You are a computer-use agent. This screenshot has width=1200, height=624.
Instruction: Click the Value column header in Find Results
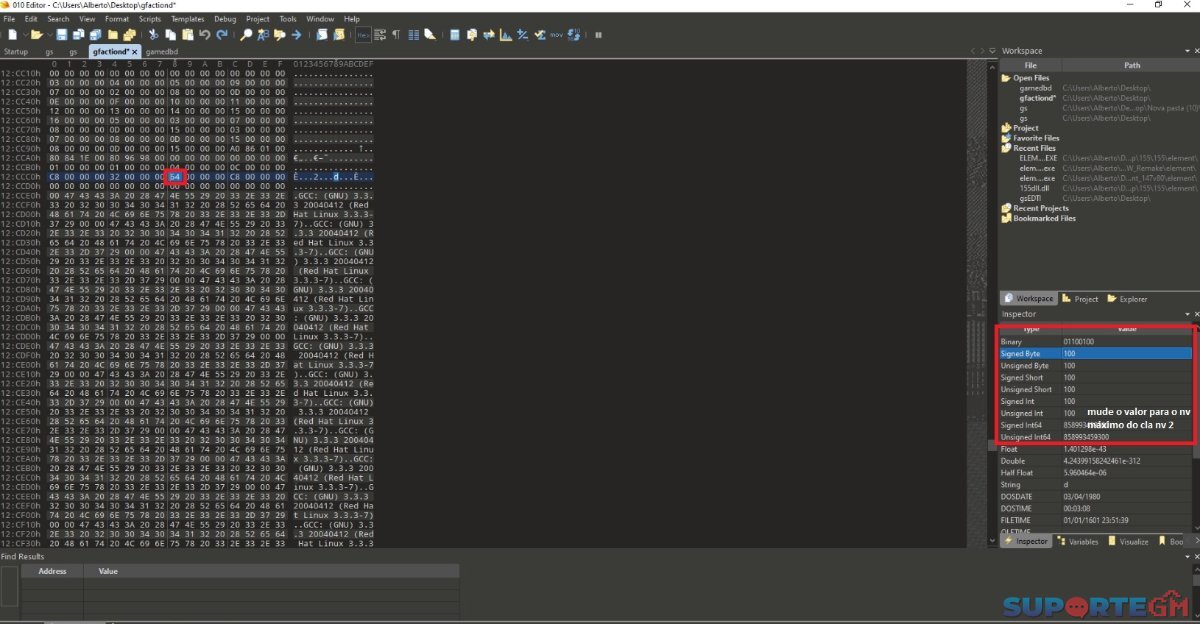108,571
